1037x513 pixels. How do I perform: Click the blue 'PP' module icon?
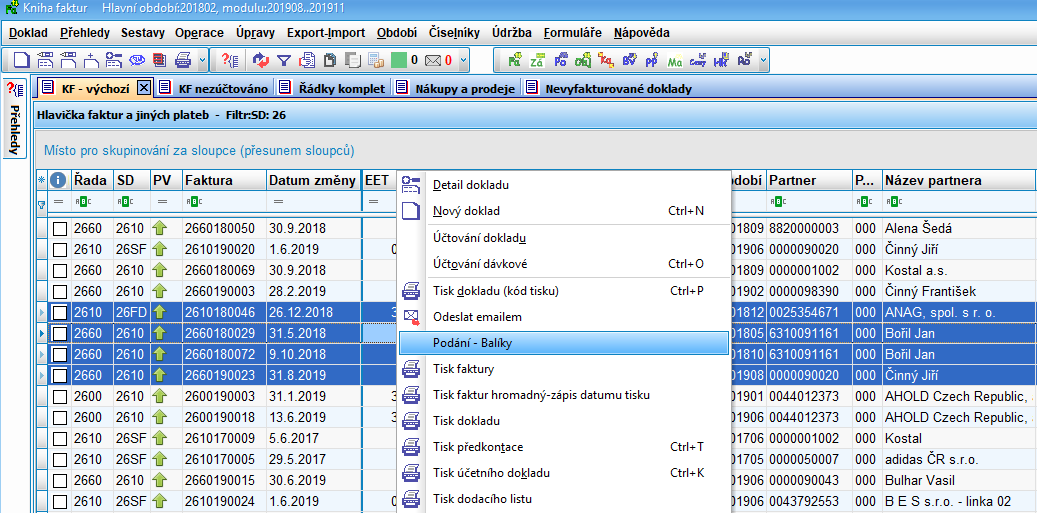[x=651, y=60]
